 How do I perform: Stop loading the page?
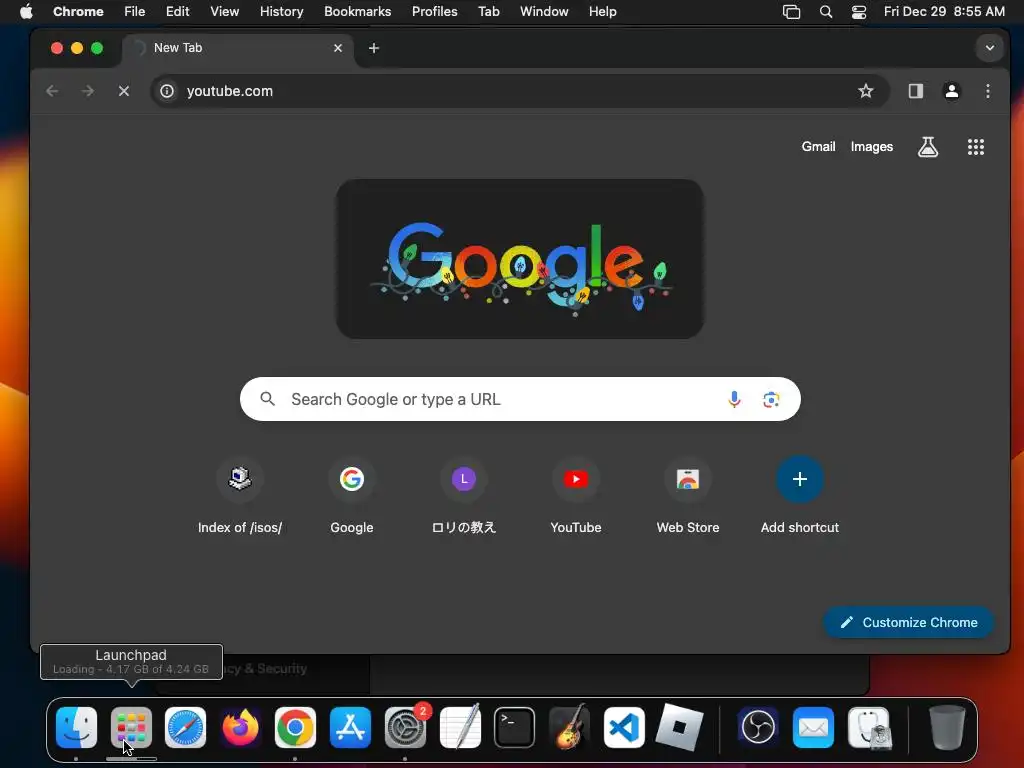pos(123,91)
